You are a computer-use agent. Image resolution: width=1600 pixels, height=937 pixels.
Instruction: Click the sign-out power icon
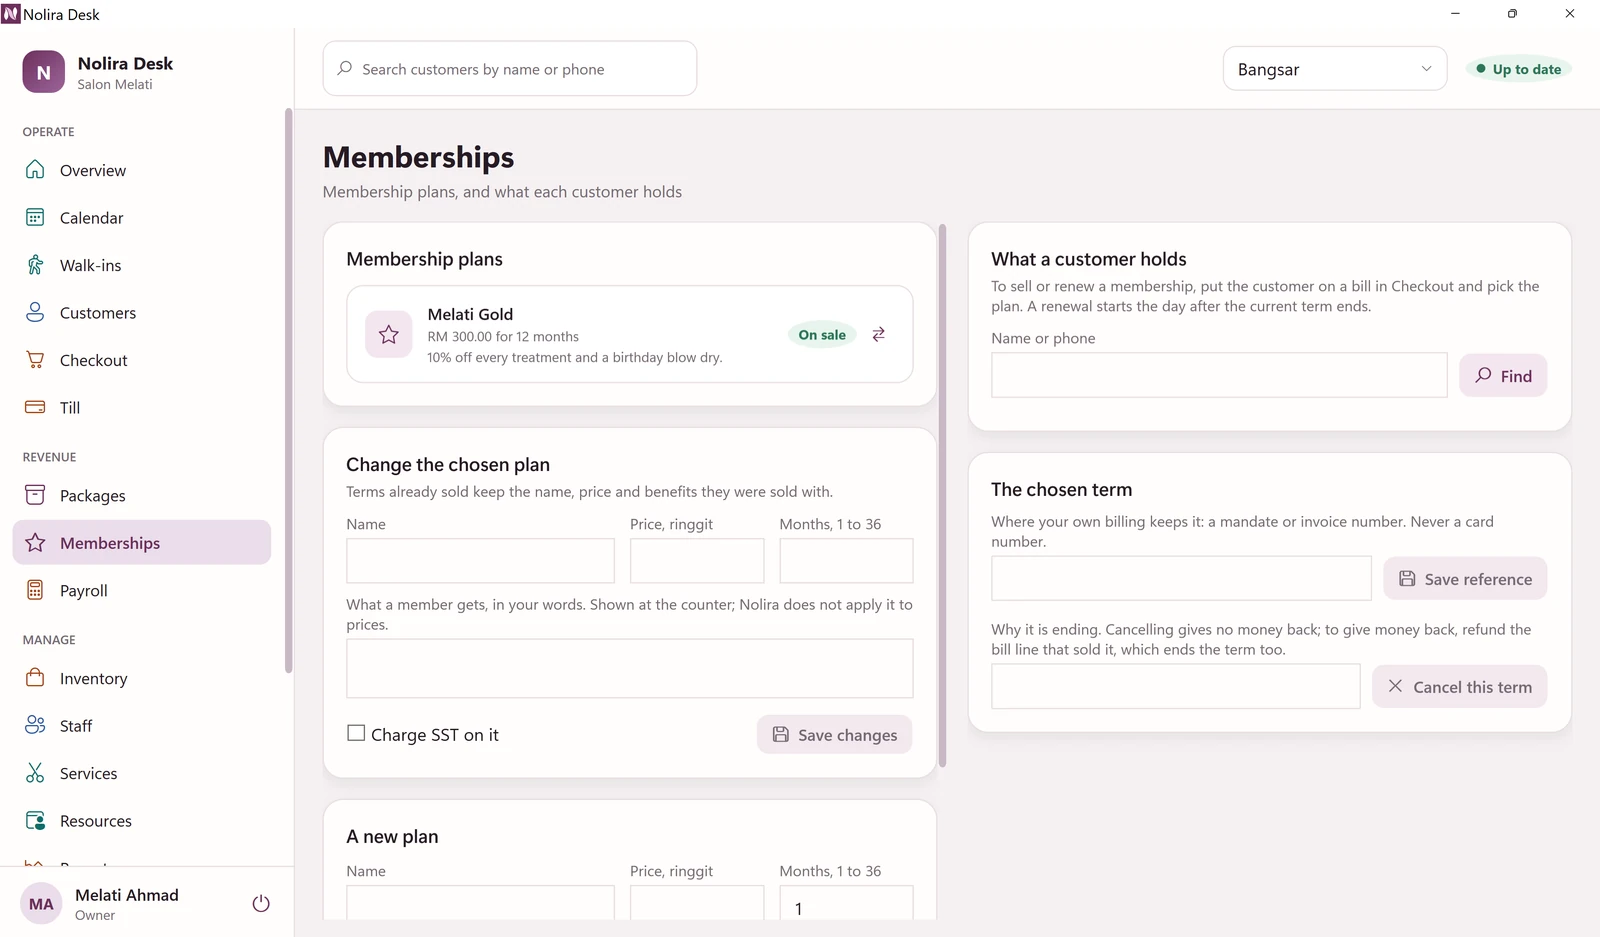261,904
